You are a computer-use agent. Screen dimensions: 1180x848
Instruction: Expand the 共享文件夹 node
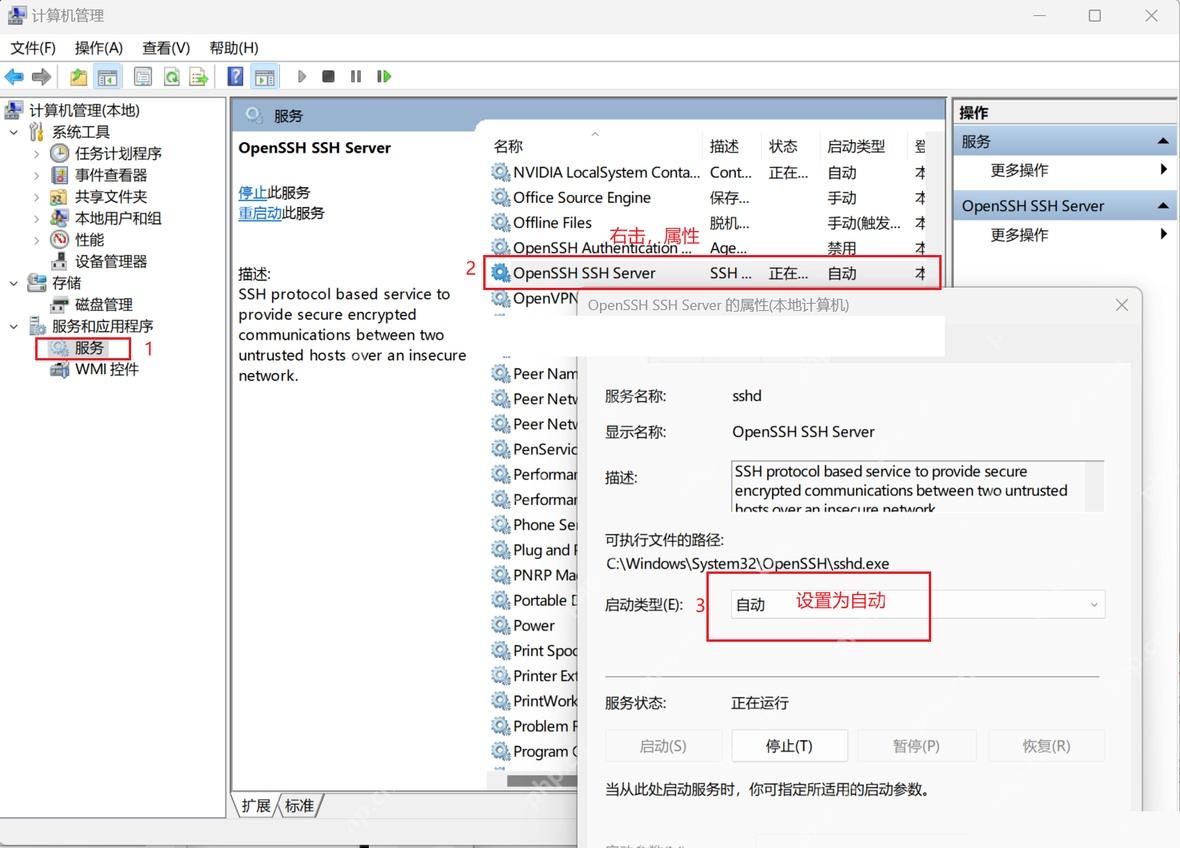(x=36, y=197)
